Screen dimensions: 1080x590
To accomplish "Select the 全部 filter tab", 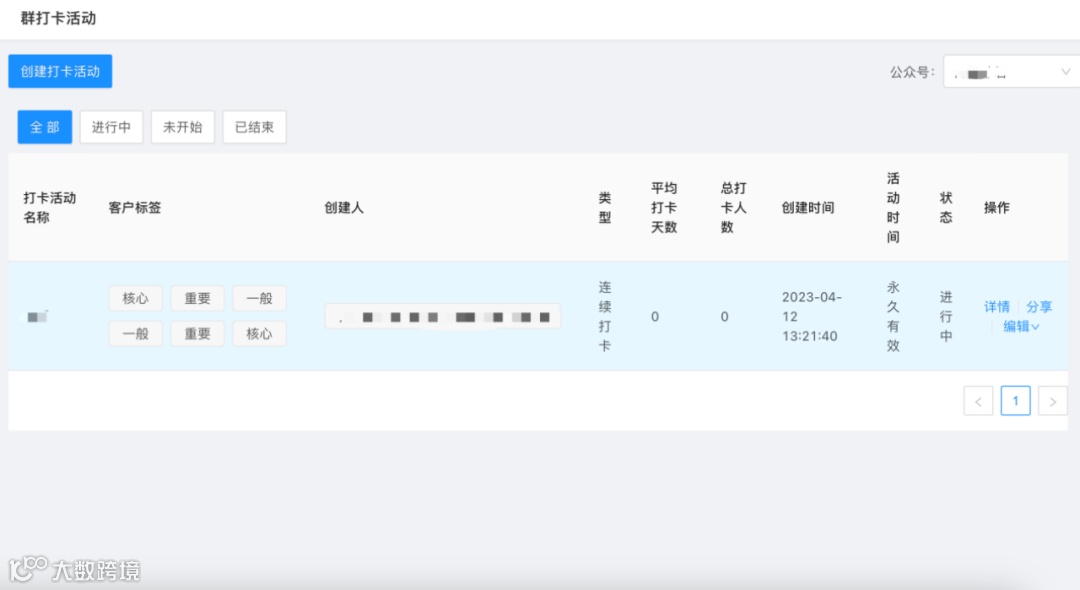I will [x=45, y=127].
